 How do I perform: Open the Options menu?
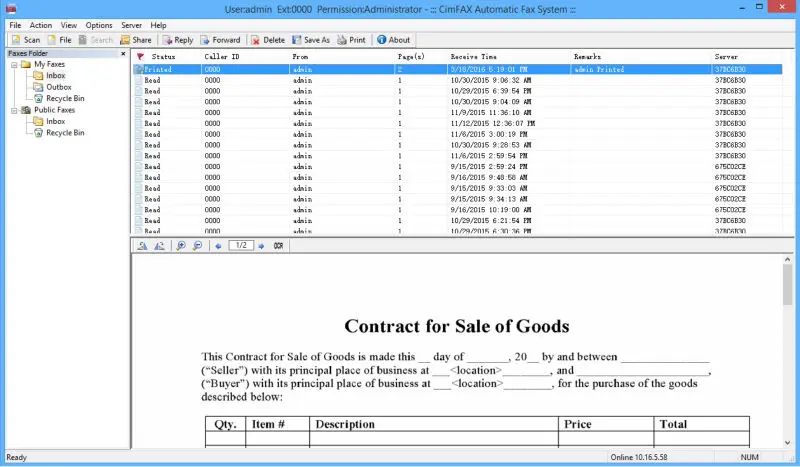[x=99, y=25]
